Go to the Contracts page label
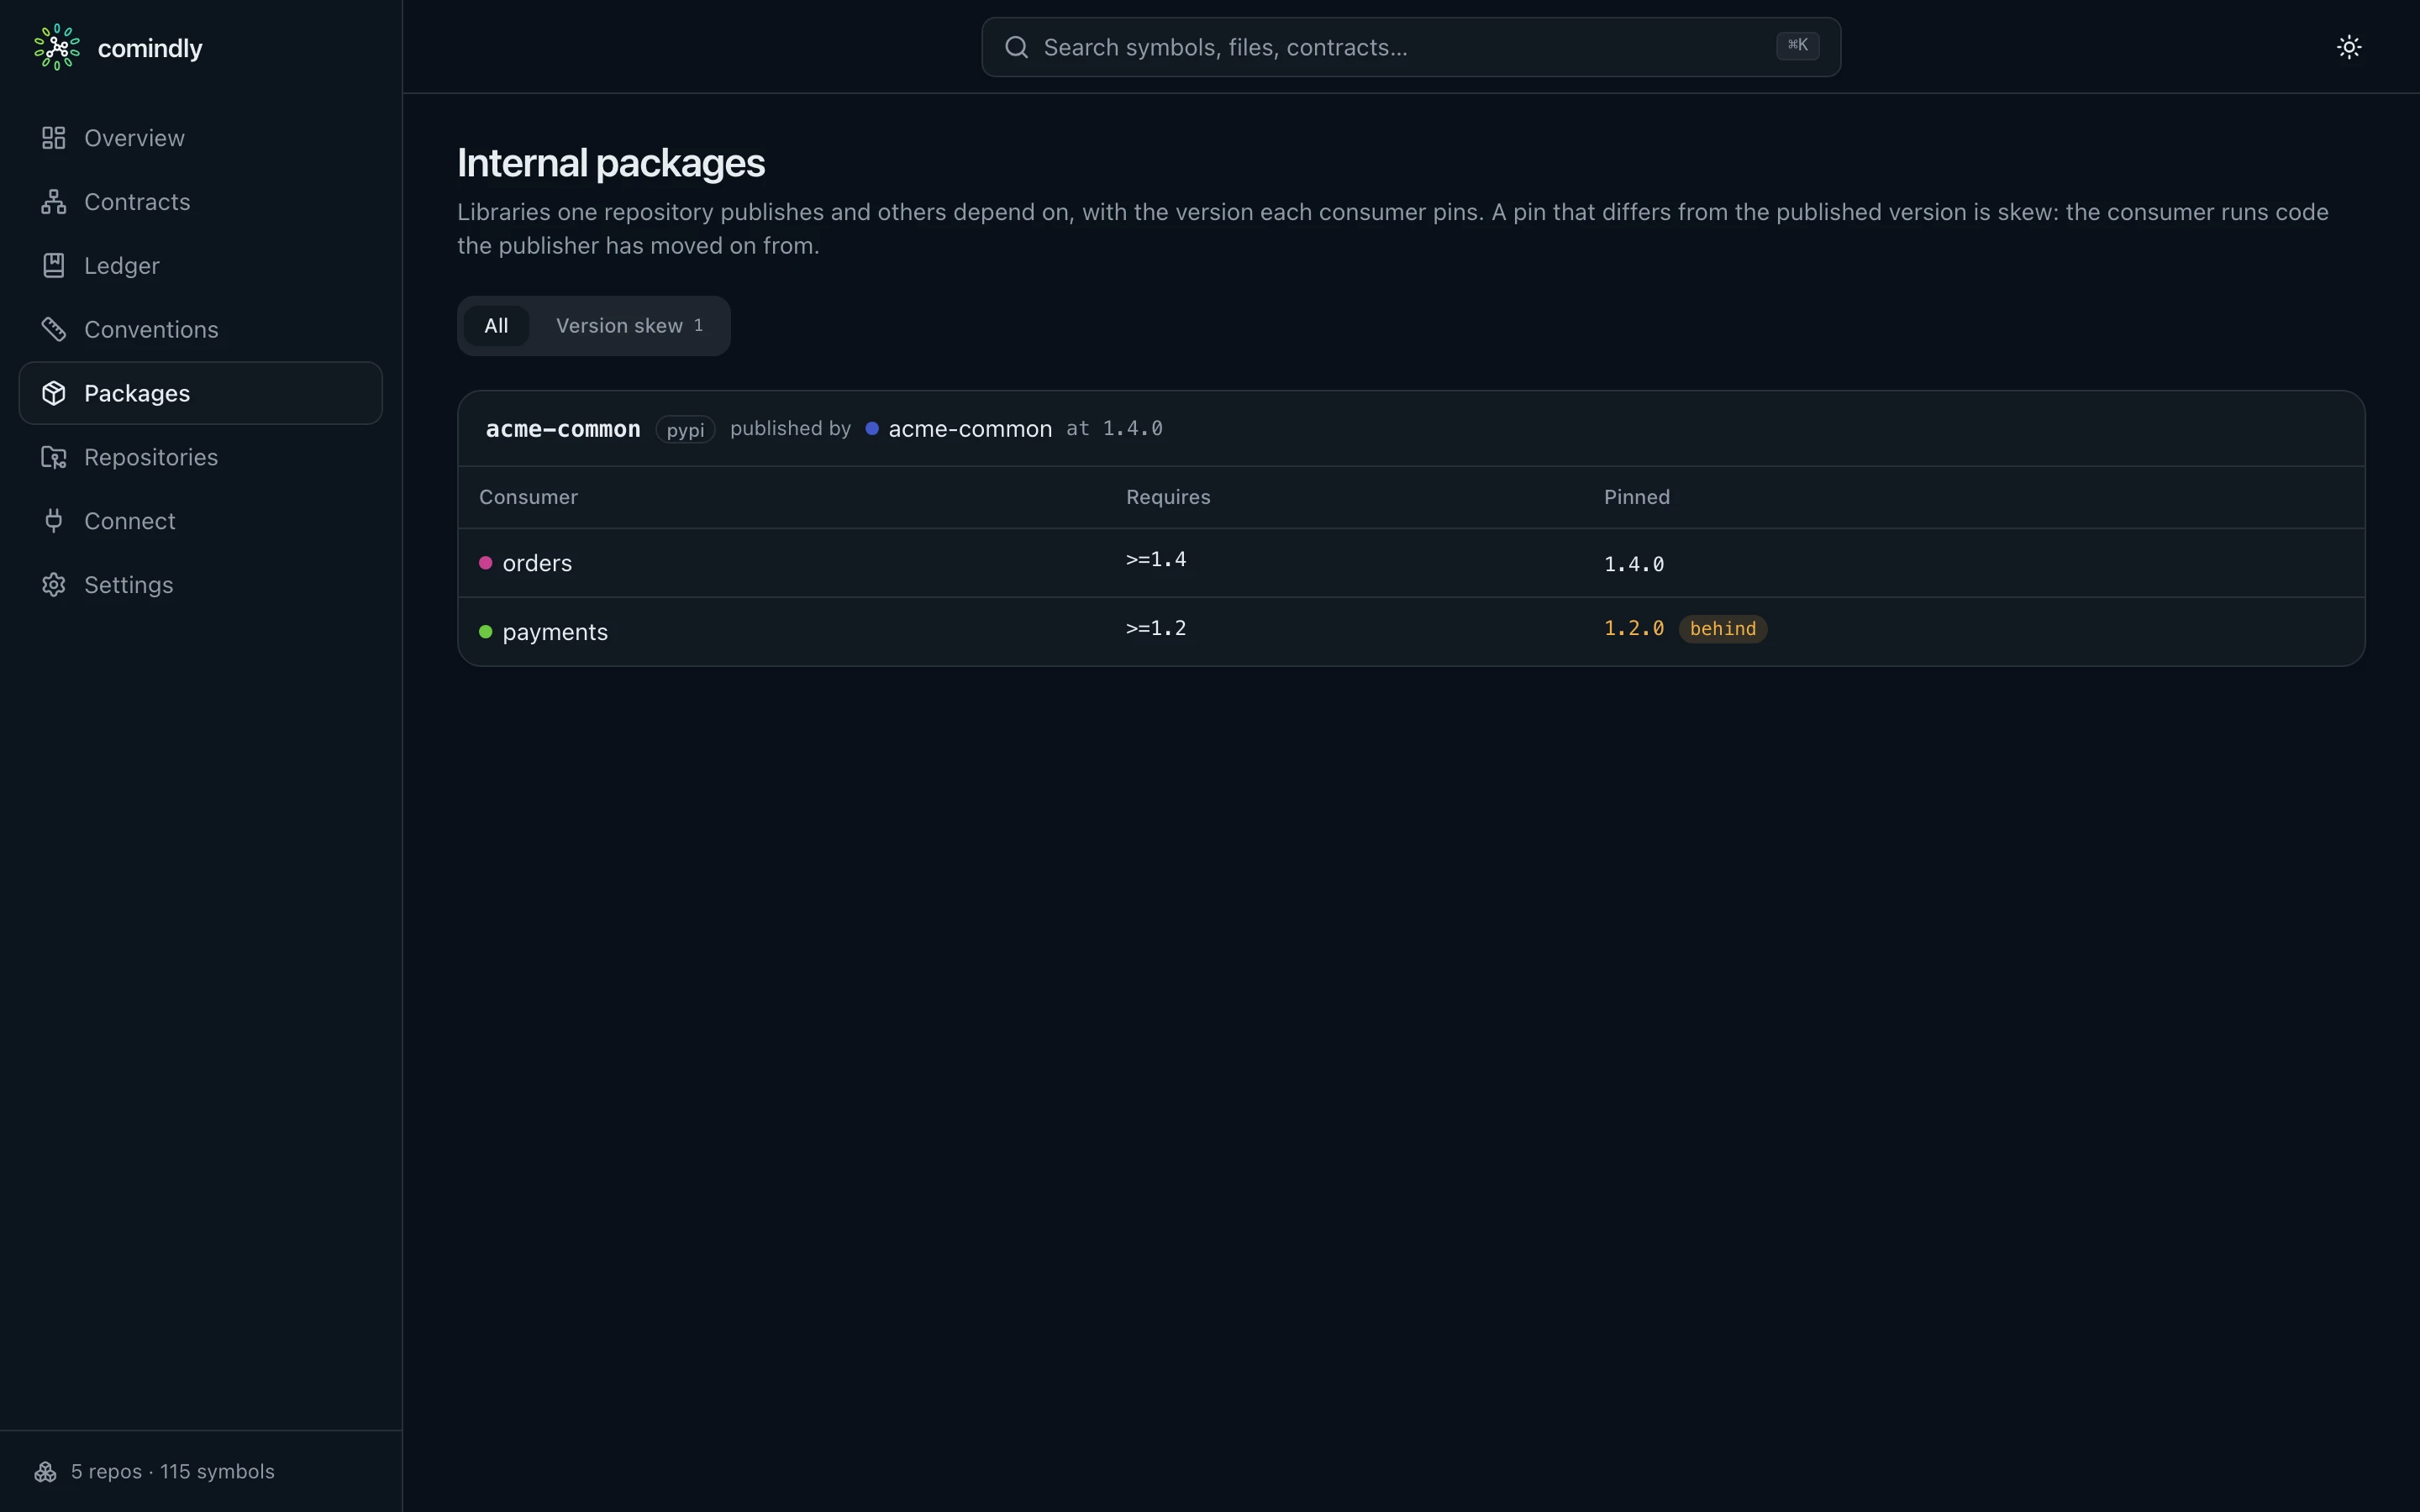Image resolution: width=2420 pixels, height=1512 pixels. (x=137, y=202)
